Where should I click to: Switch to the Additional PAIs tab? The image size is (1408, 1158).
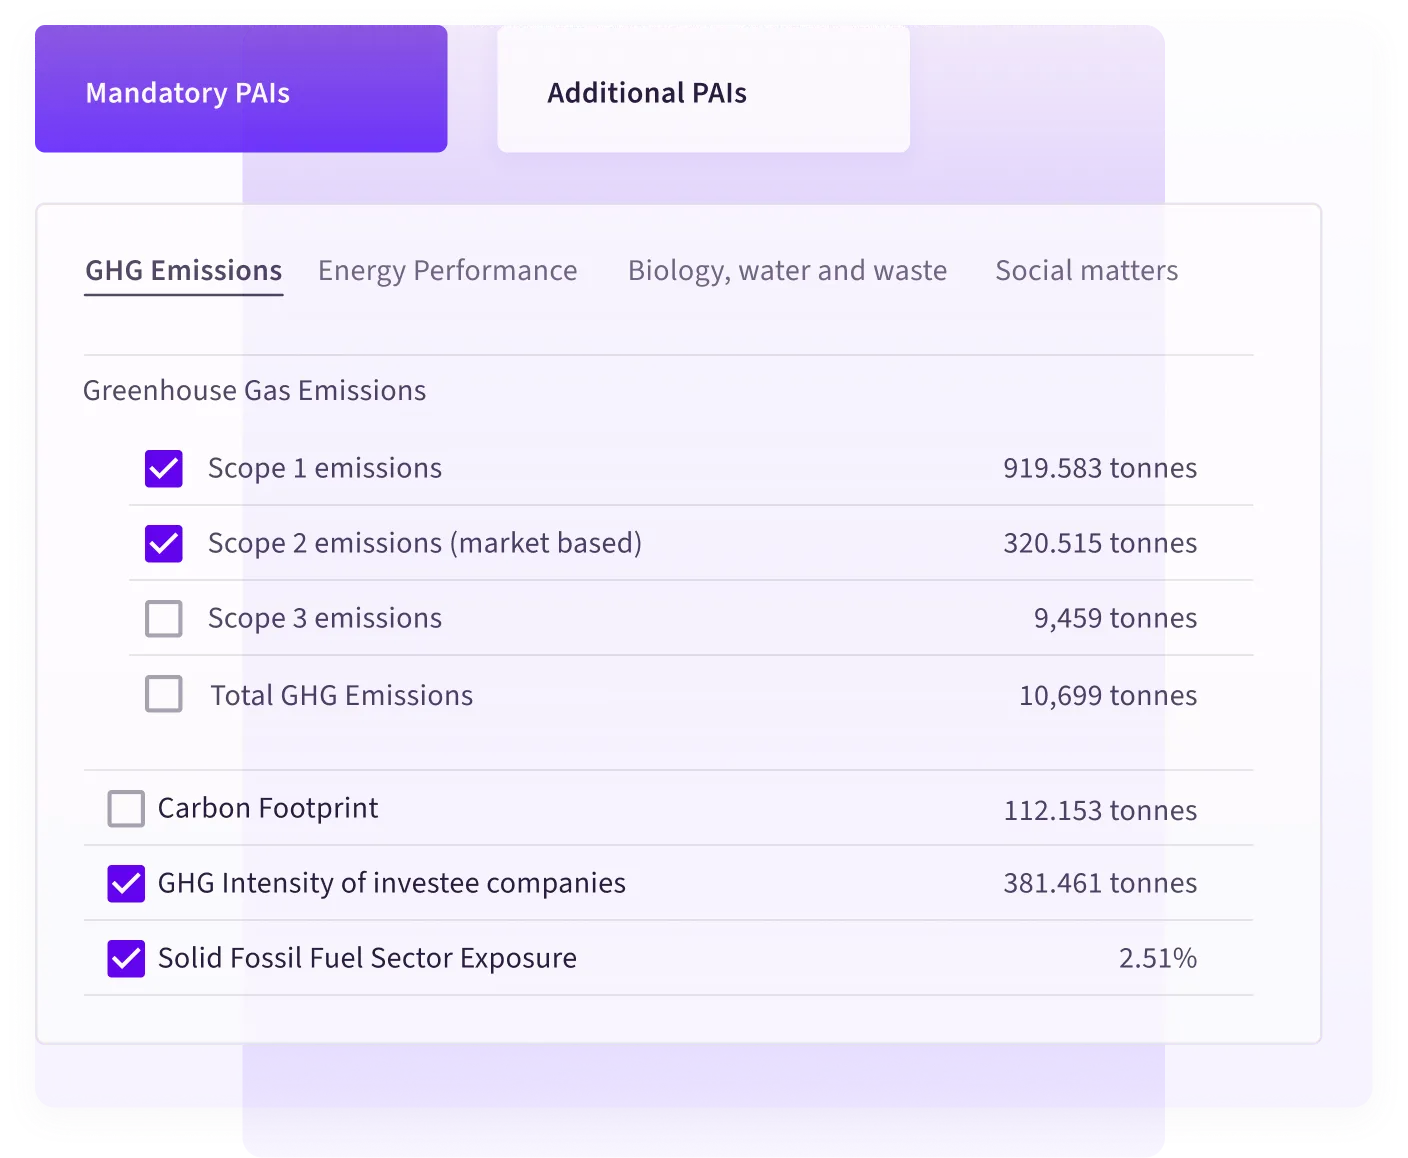(647, 92)
